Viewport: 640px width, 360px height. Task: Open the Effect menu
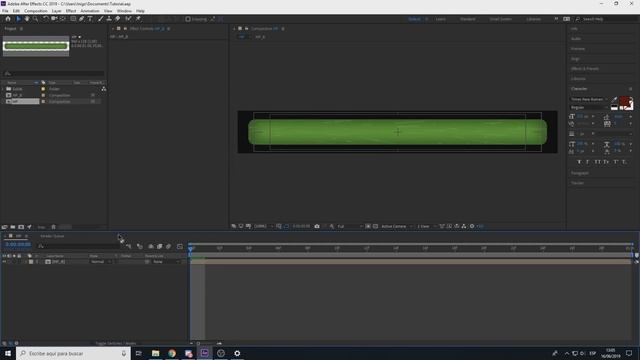click(71, 11)
